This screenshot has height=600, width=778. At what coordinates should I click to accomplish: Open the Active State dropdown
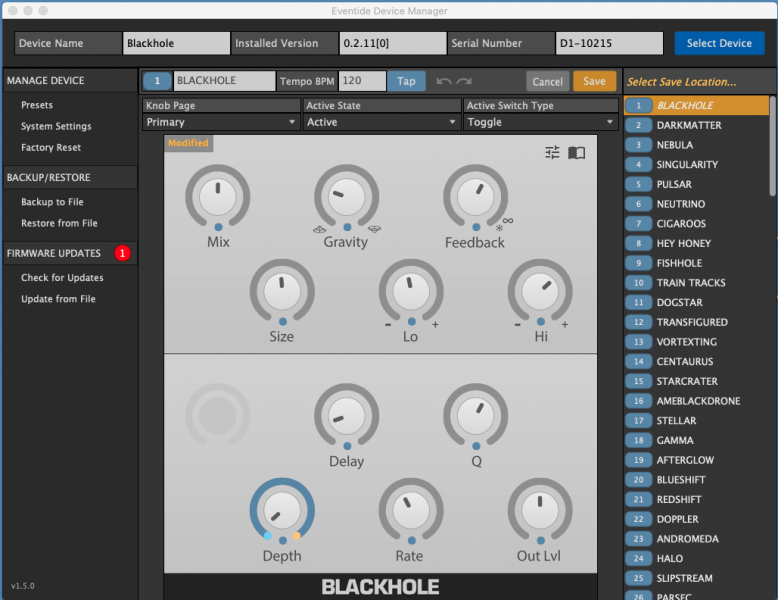point(382,122)
